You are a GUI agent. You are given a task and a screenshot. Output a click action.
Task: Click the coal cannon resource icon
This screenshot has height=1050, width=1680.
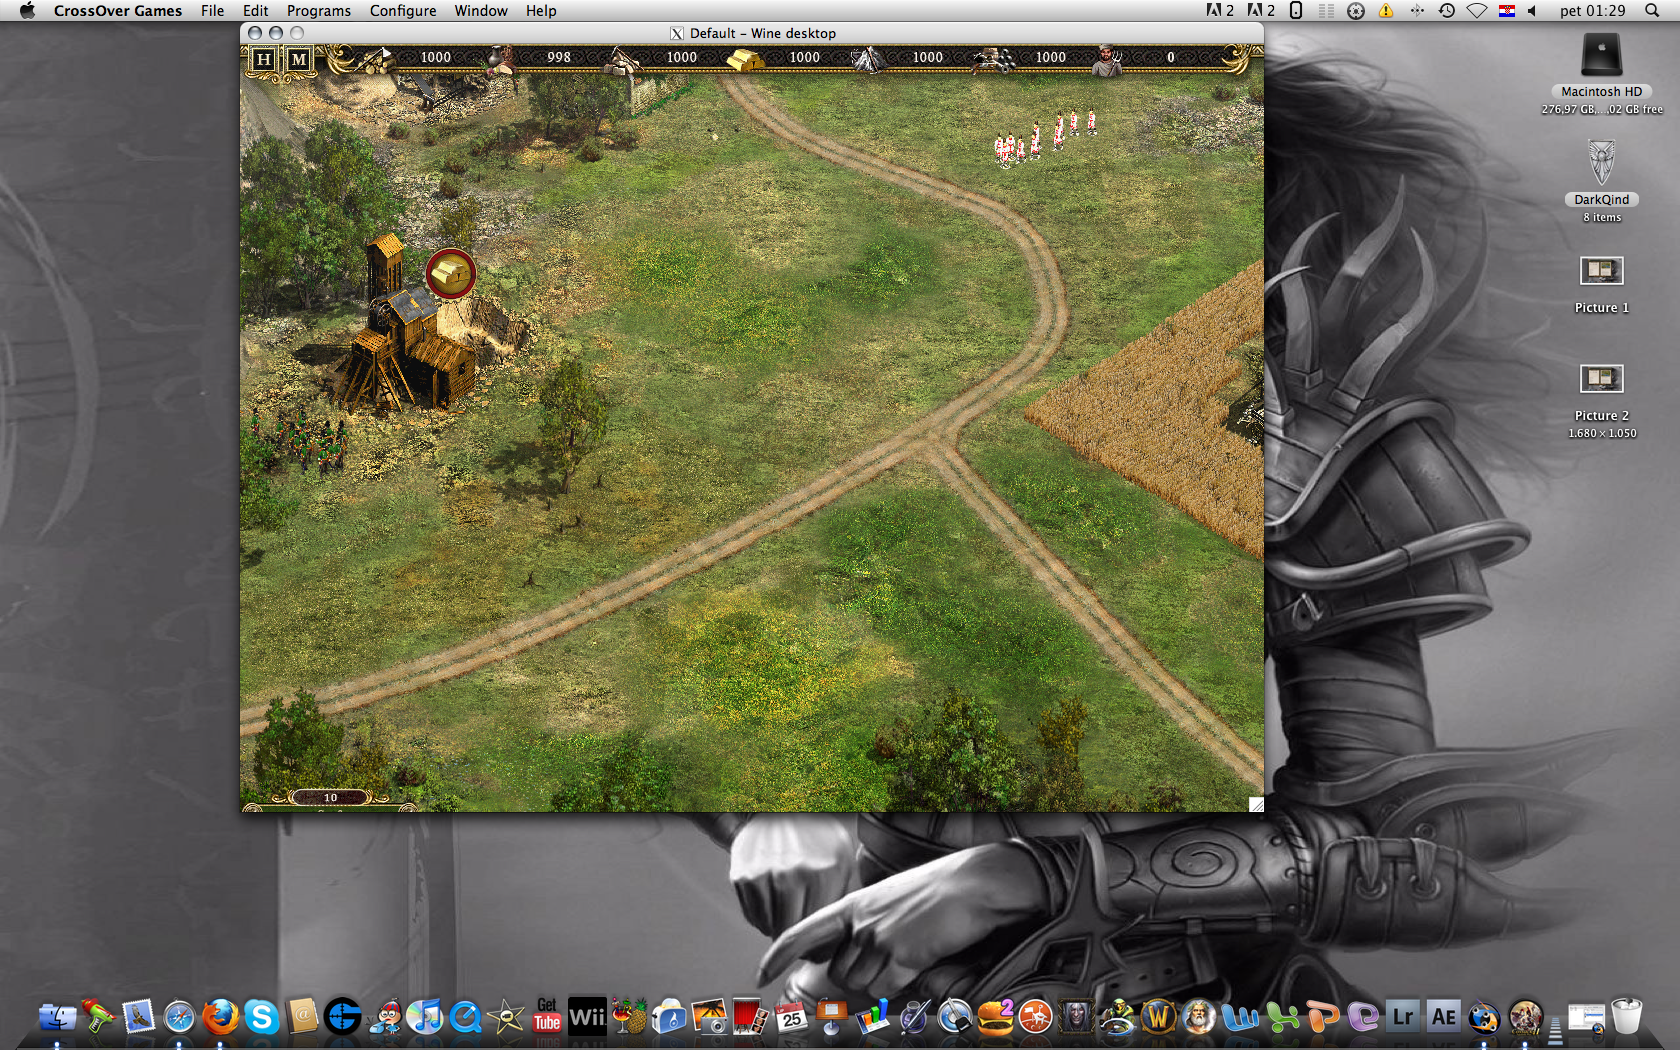click(993, 60)
